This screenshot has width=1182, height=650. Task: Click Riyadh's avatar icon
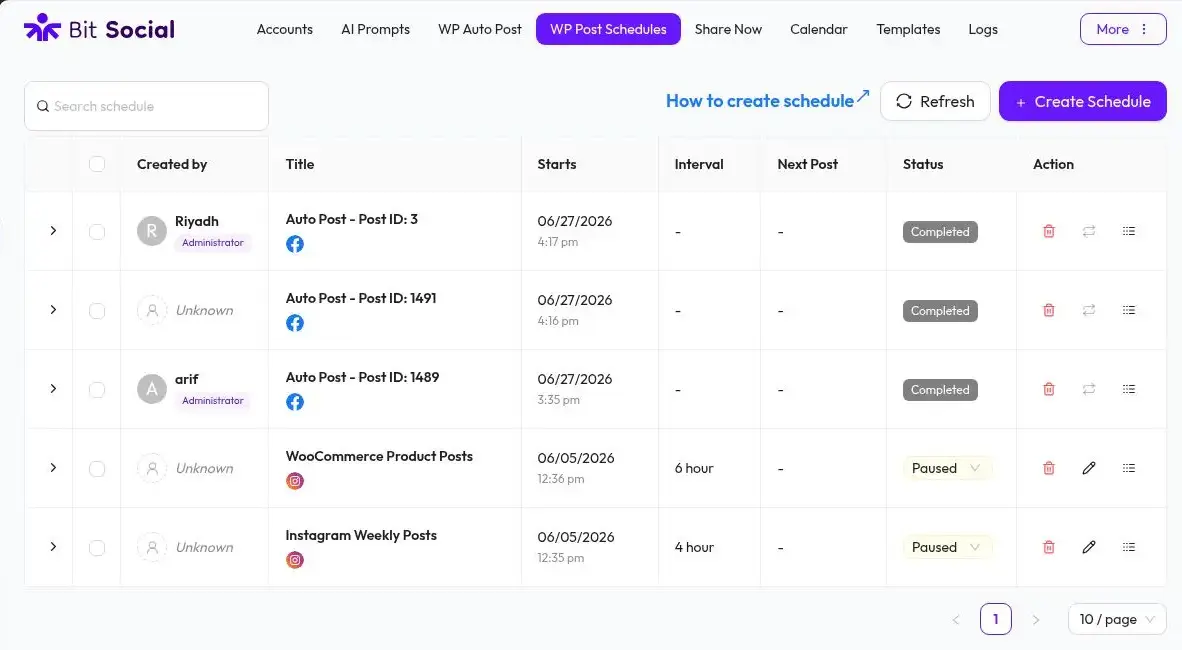pos(152,231)
